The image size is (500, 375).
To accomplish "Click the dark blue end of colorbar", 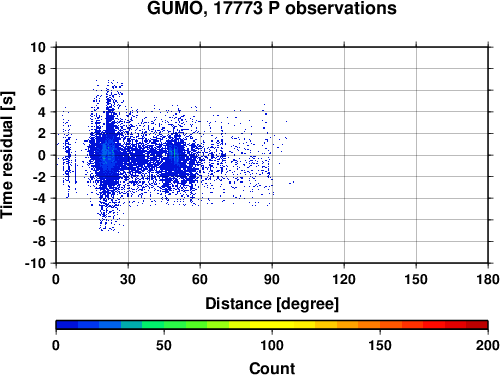I will coord(67,325).
